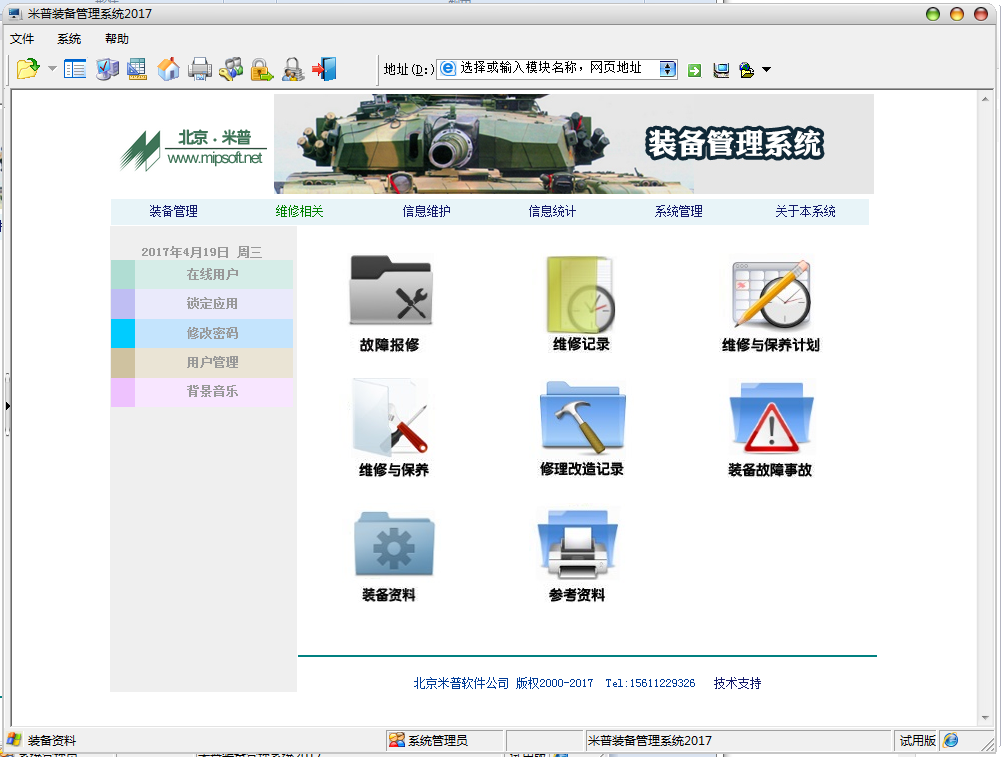Expand the arrow next to globe folder icon
This screenshot has height=757, width=1001.
[767, 70]
